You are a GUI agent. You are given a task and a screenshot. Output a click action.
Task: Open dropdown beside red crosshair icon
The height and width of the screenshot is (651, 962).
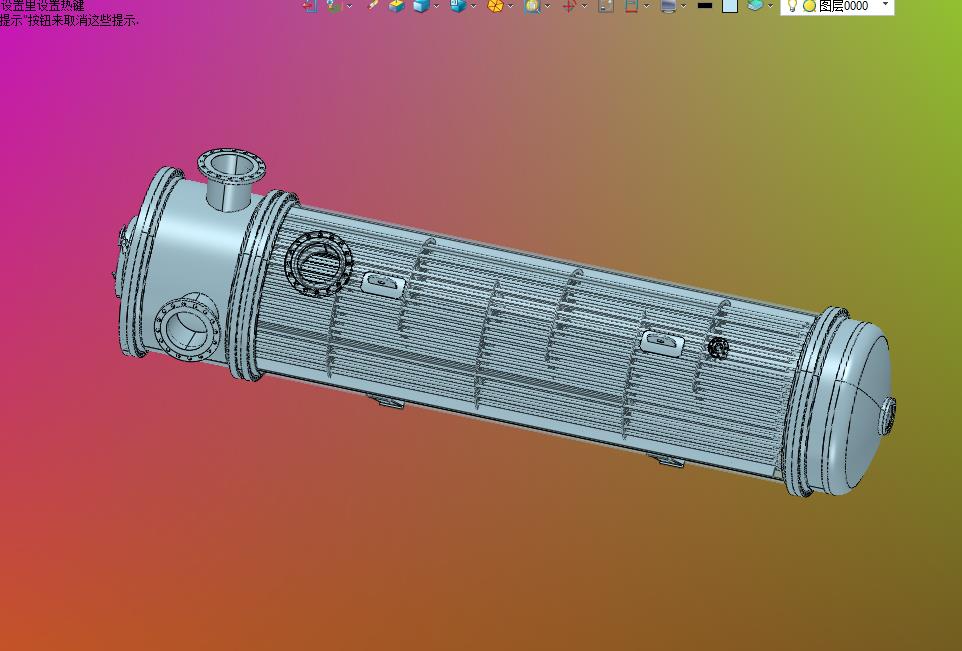tap(584, 6)
